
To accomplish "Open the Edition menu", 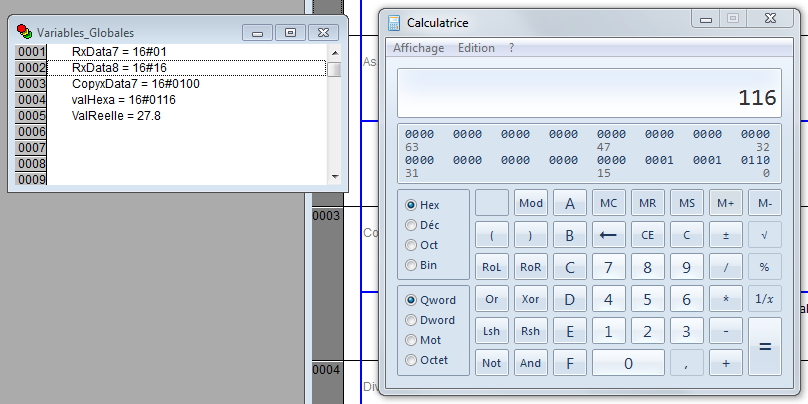I will tap(476, 48).
